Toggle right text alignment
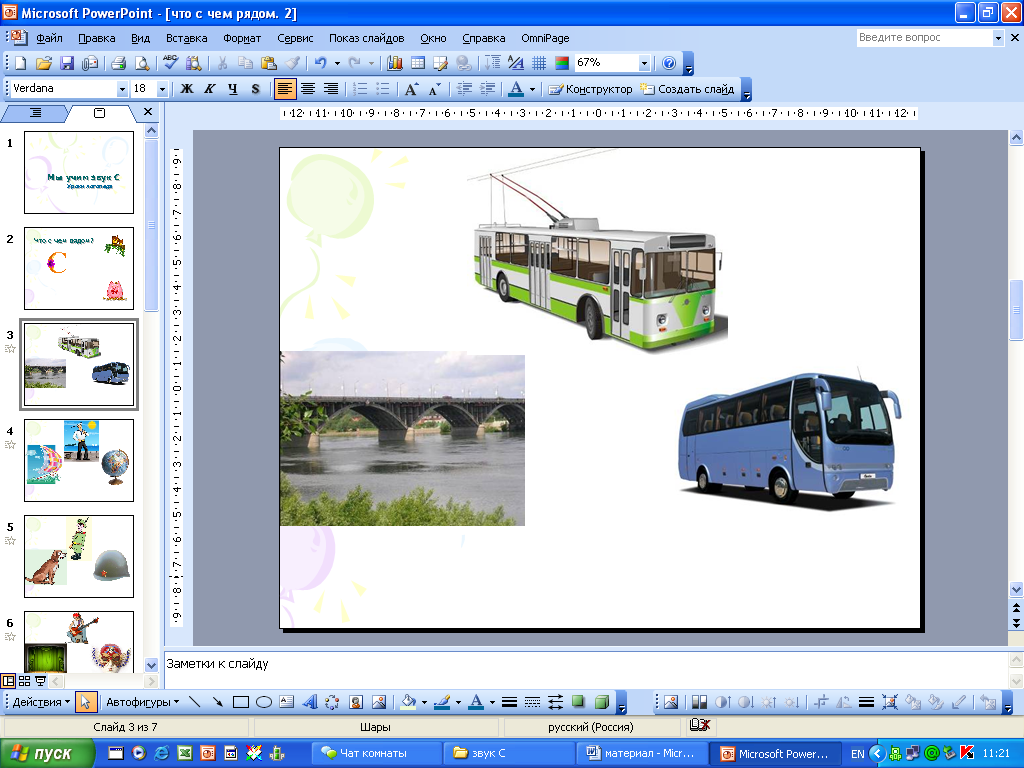The image size is (1024, 768). [331, 89]
